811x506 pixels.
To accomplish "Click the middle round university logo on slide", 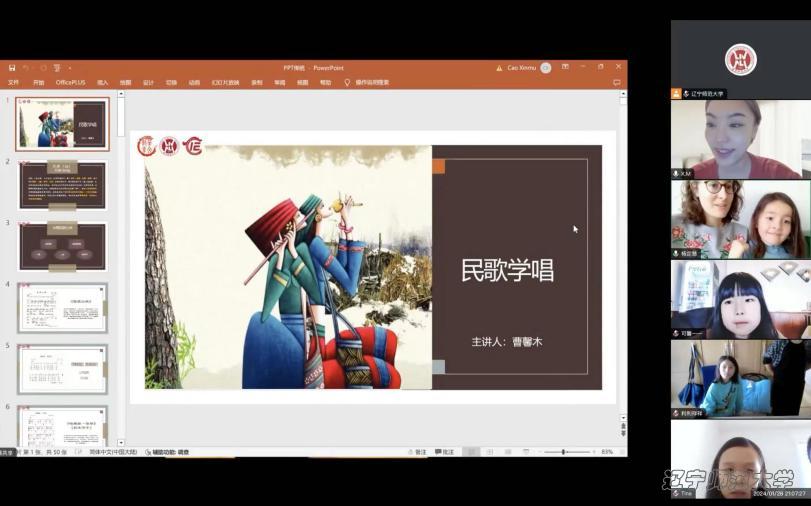I will [169, 146].
